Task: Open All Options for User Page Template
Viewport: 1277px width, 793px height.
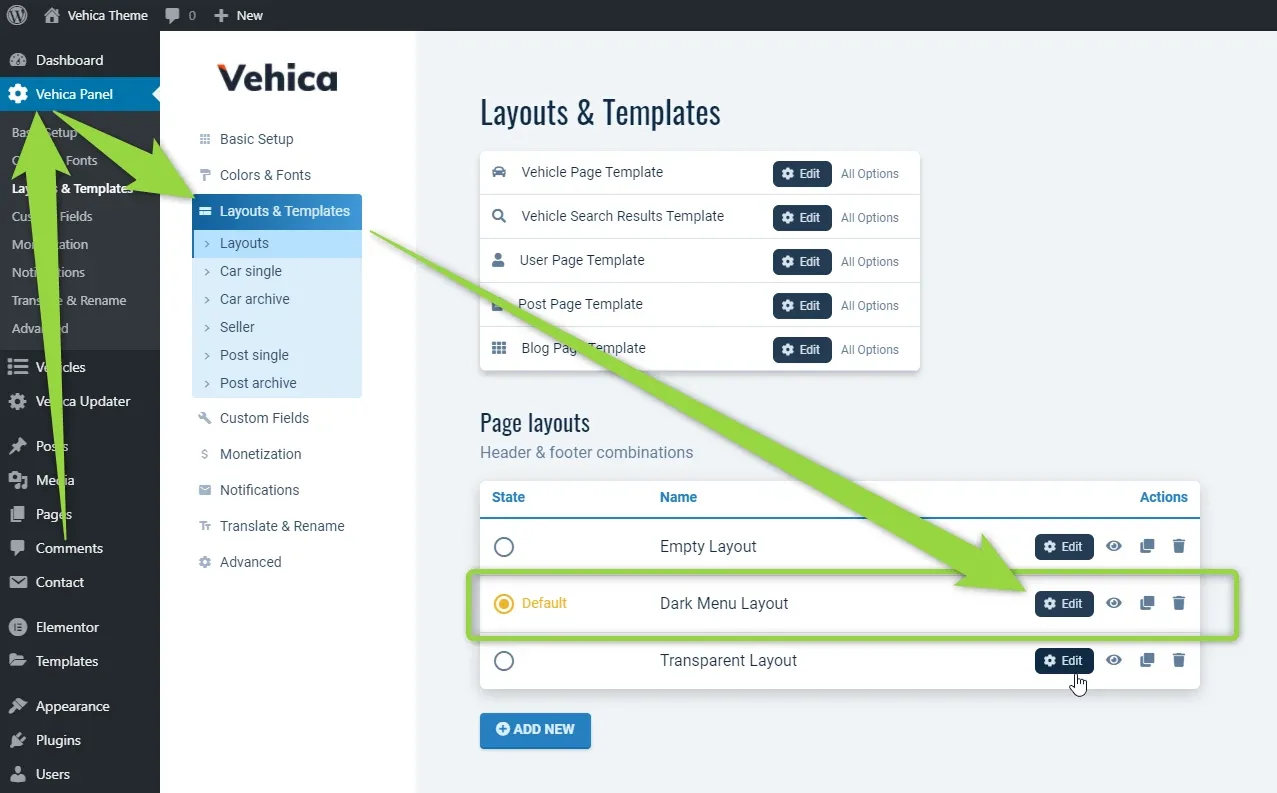Action: click(870, 262)
